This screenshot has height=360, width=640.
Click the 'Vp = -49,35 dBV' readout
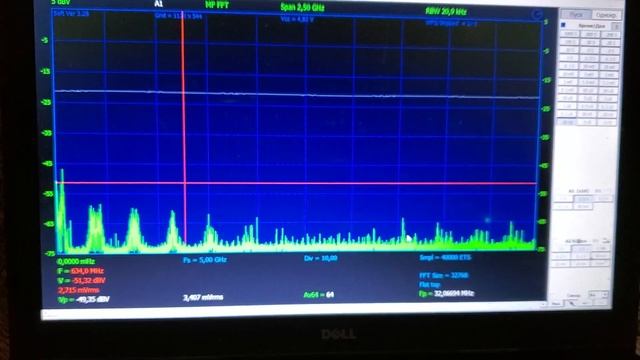pos(84,300)
